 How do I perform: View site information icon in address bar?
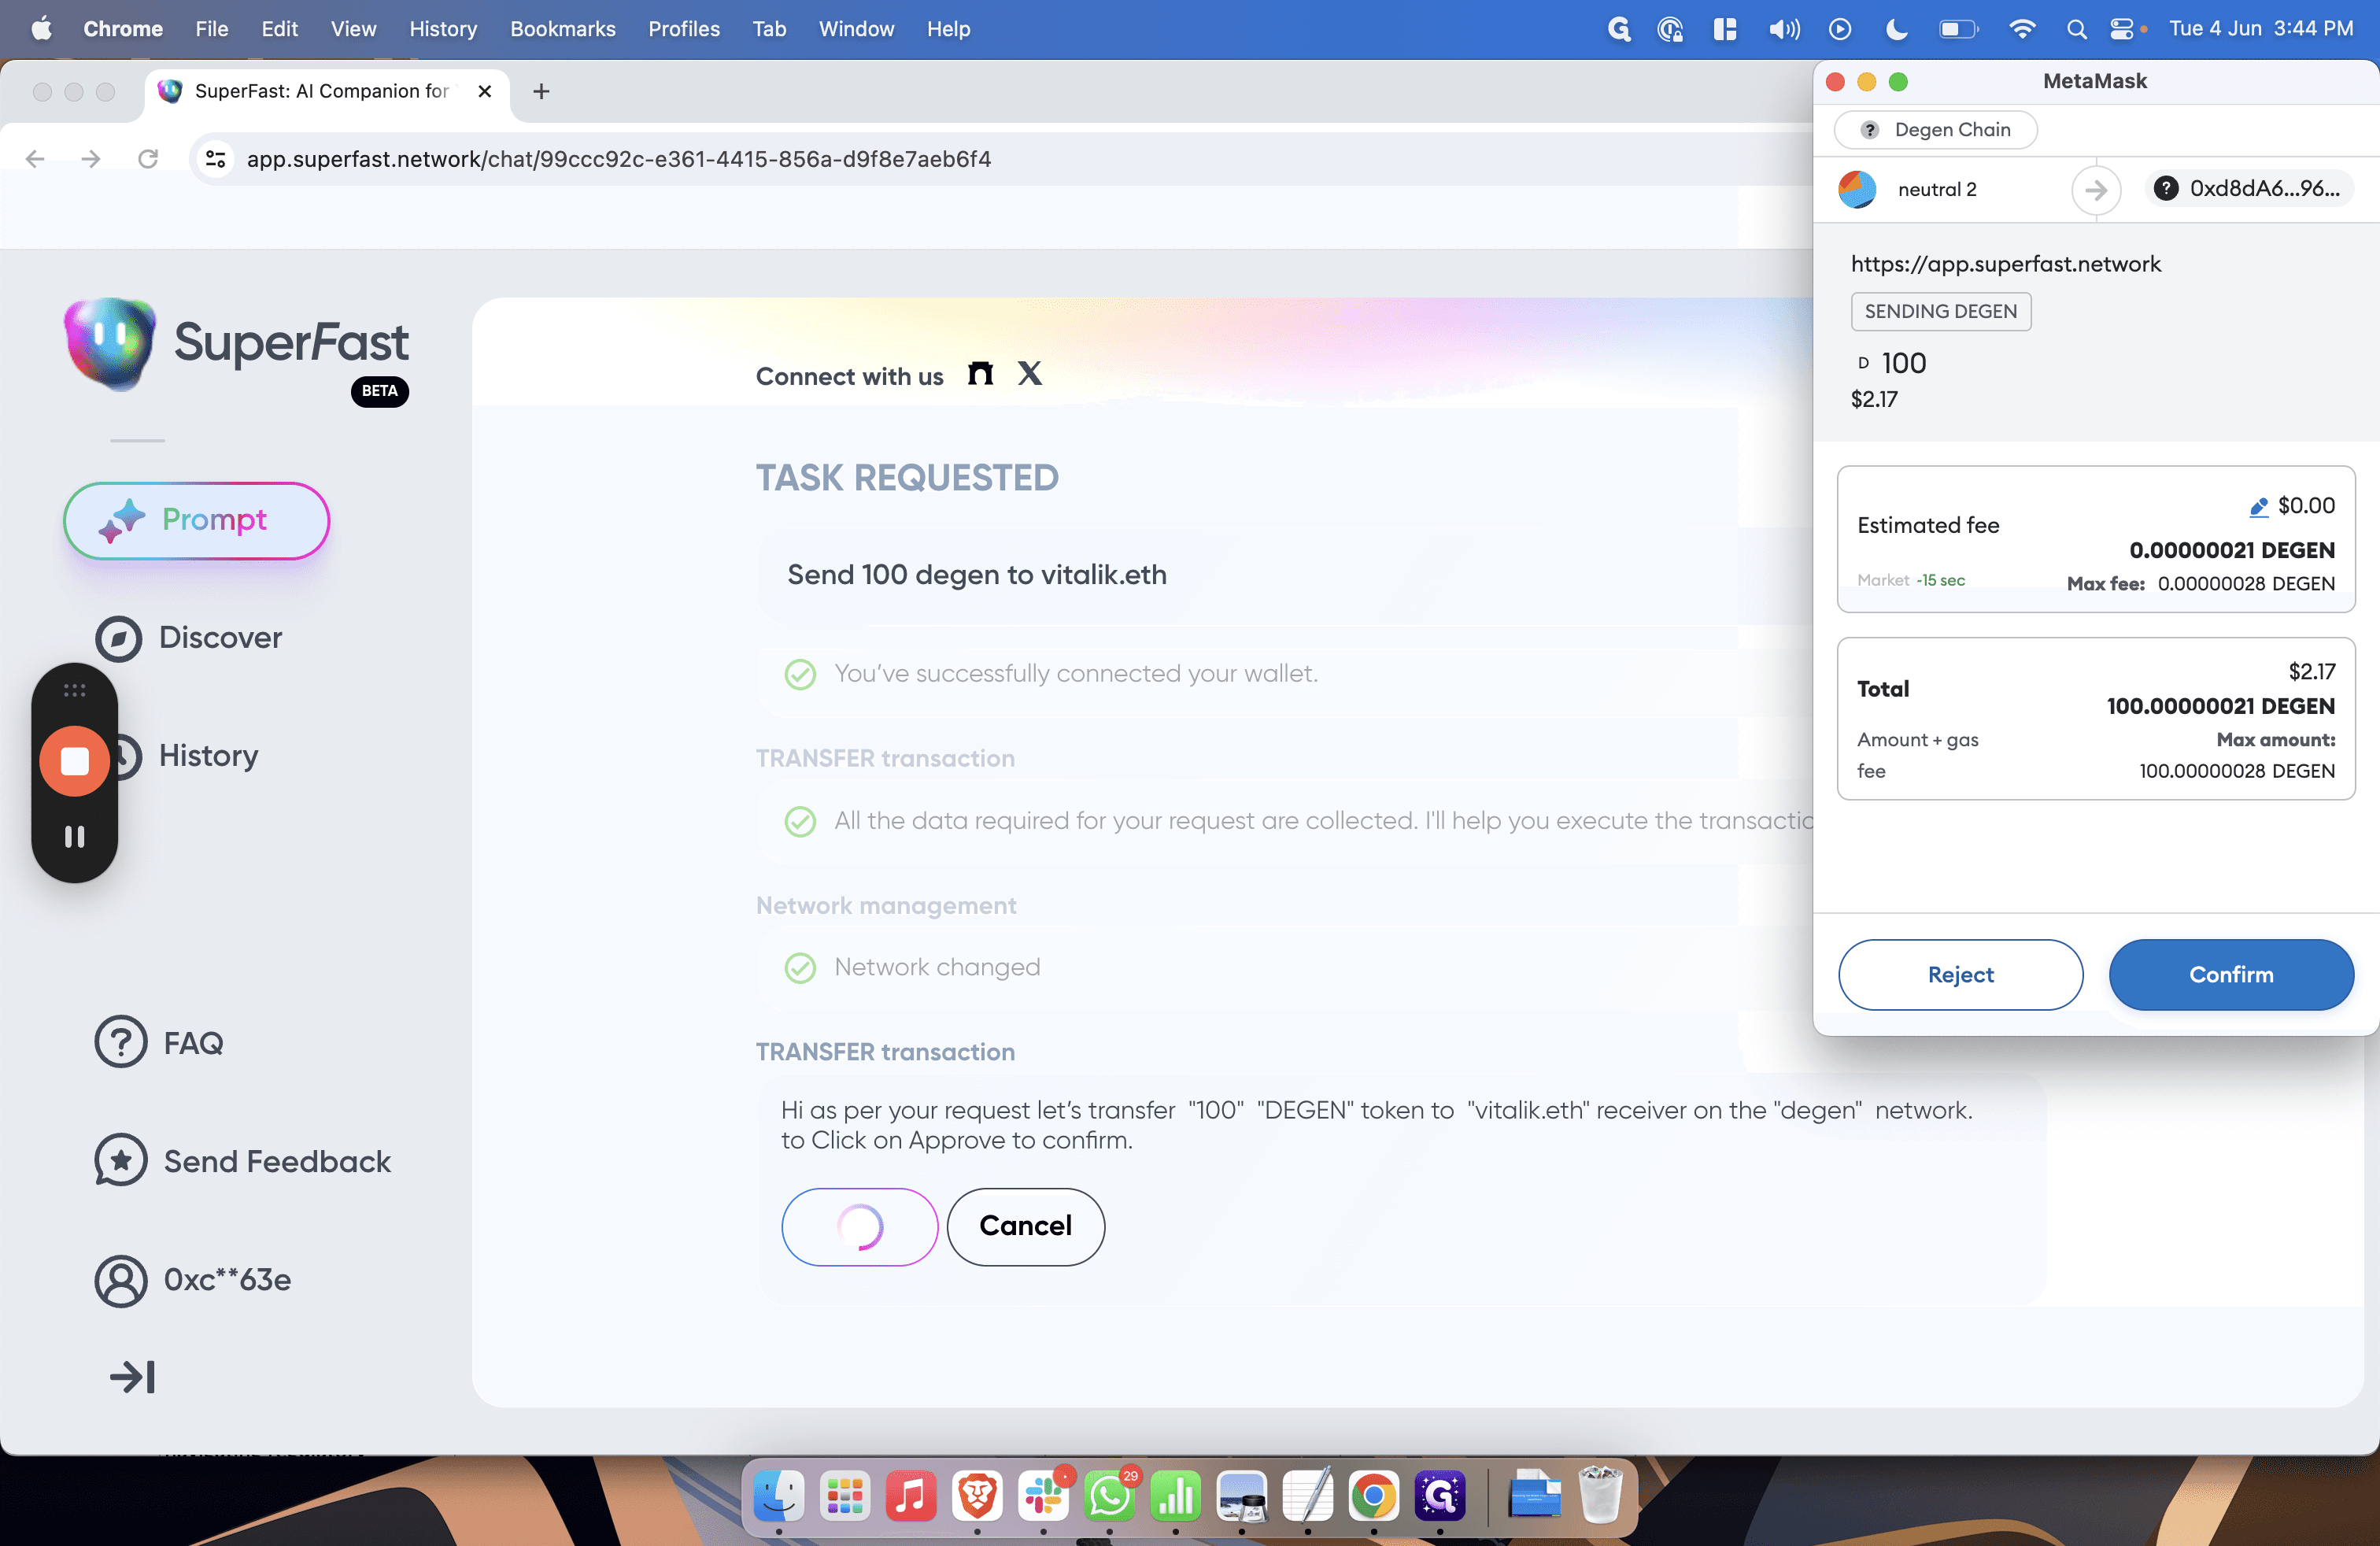pos(216,159)
